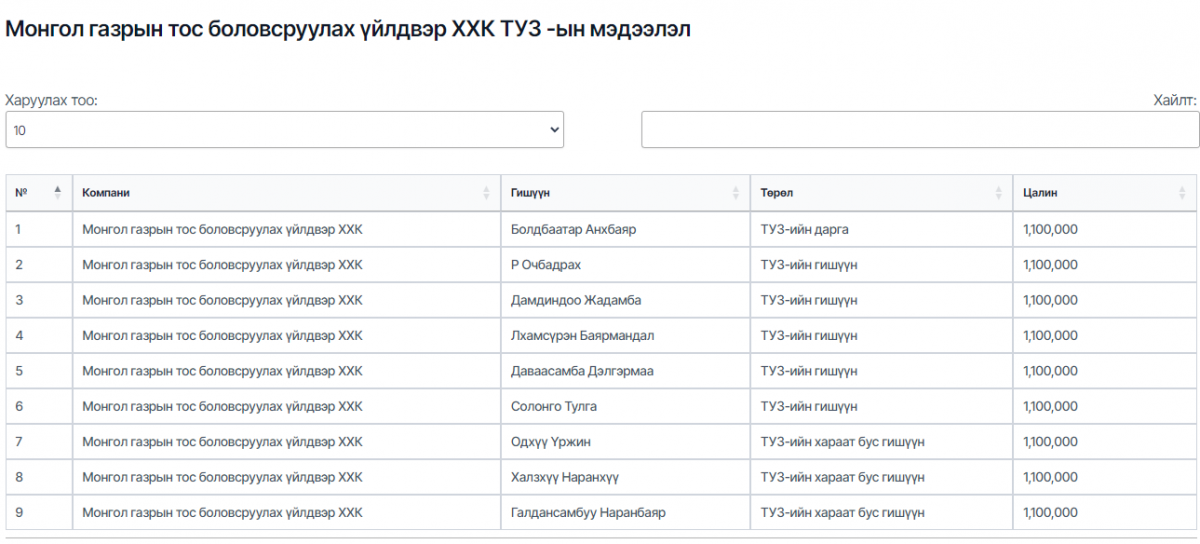Click Лхамсүрэн Баярмандал member name
Viewport: 1200px width, 544px height.
tap(582, 336)
